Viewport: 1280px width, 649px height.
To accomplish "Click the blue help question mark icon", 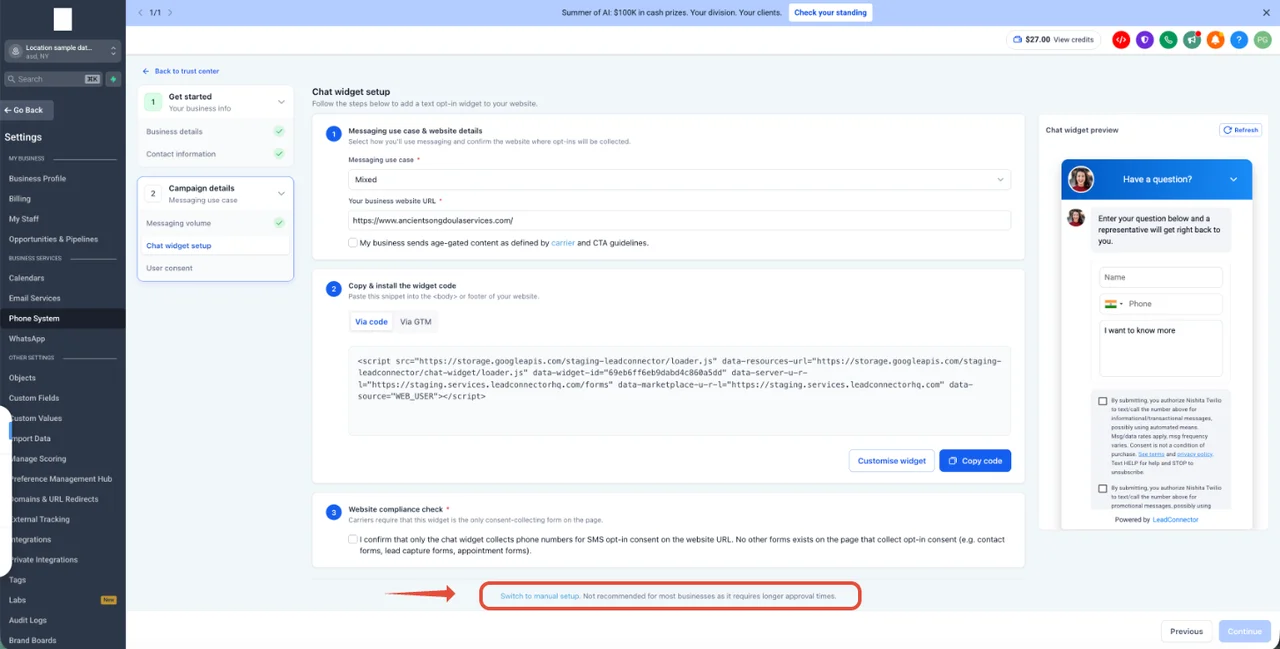I will pyautogui.click(x=1239, y=40).
